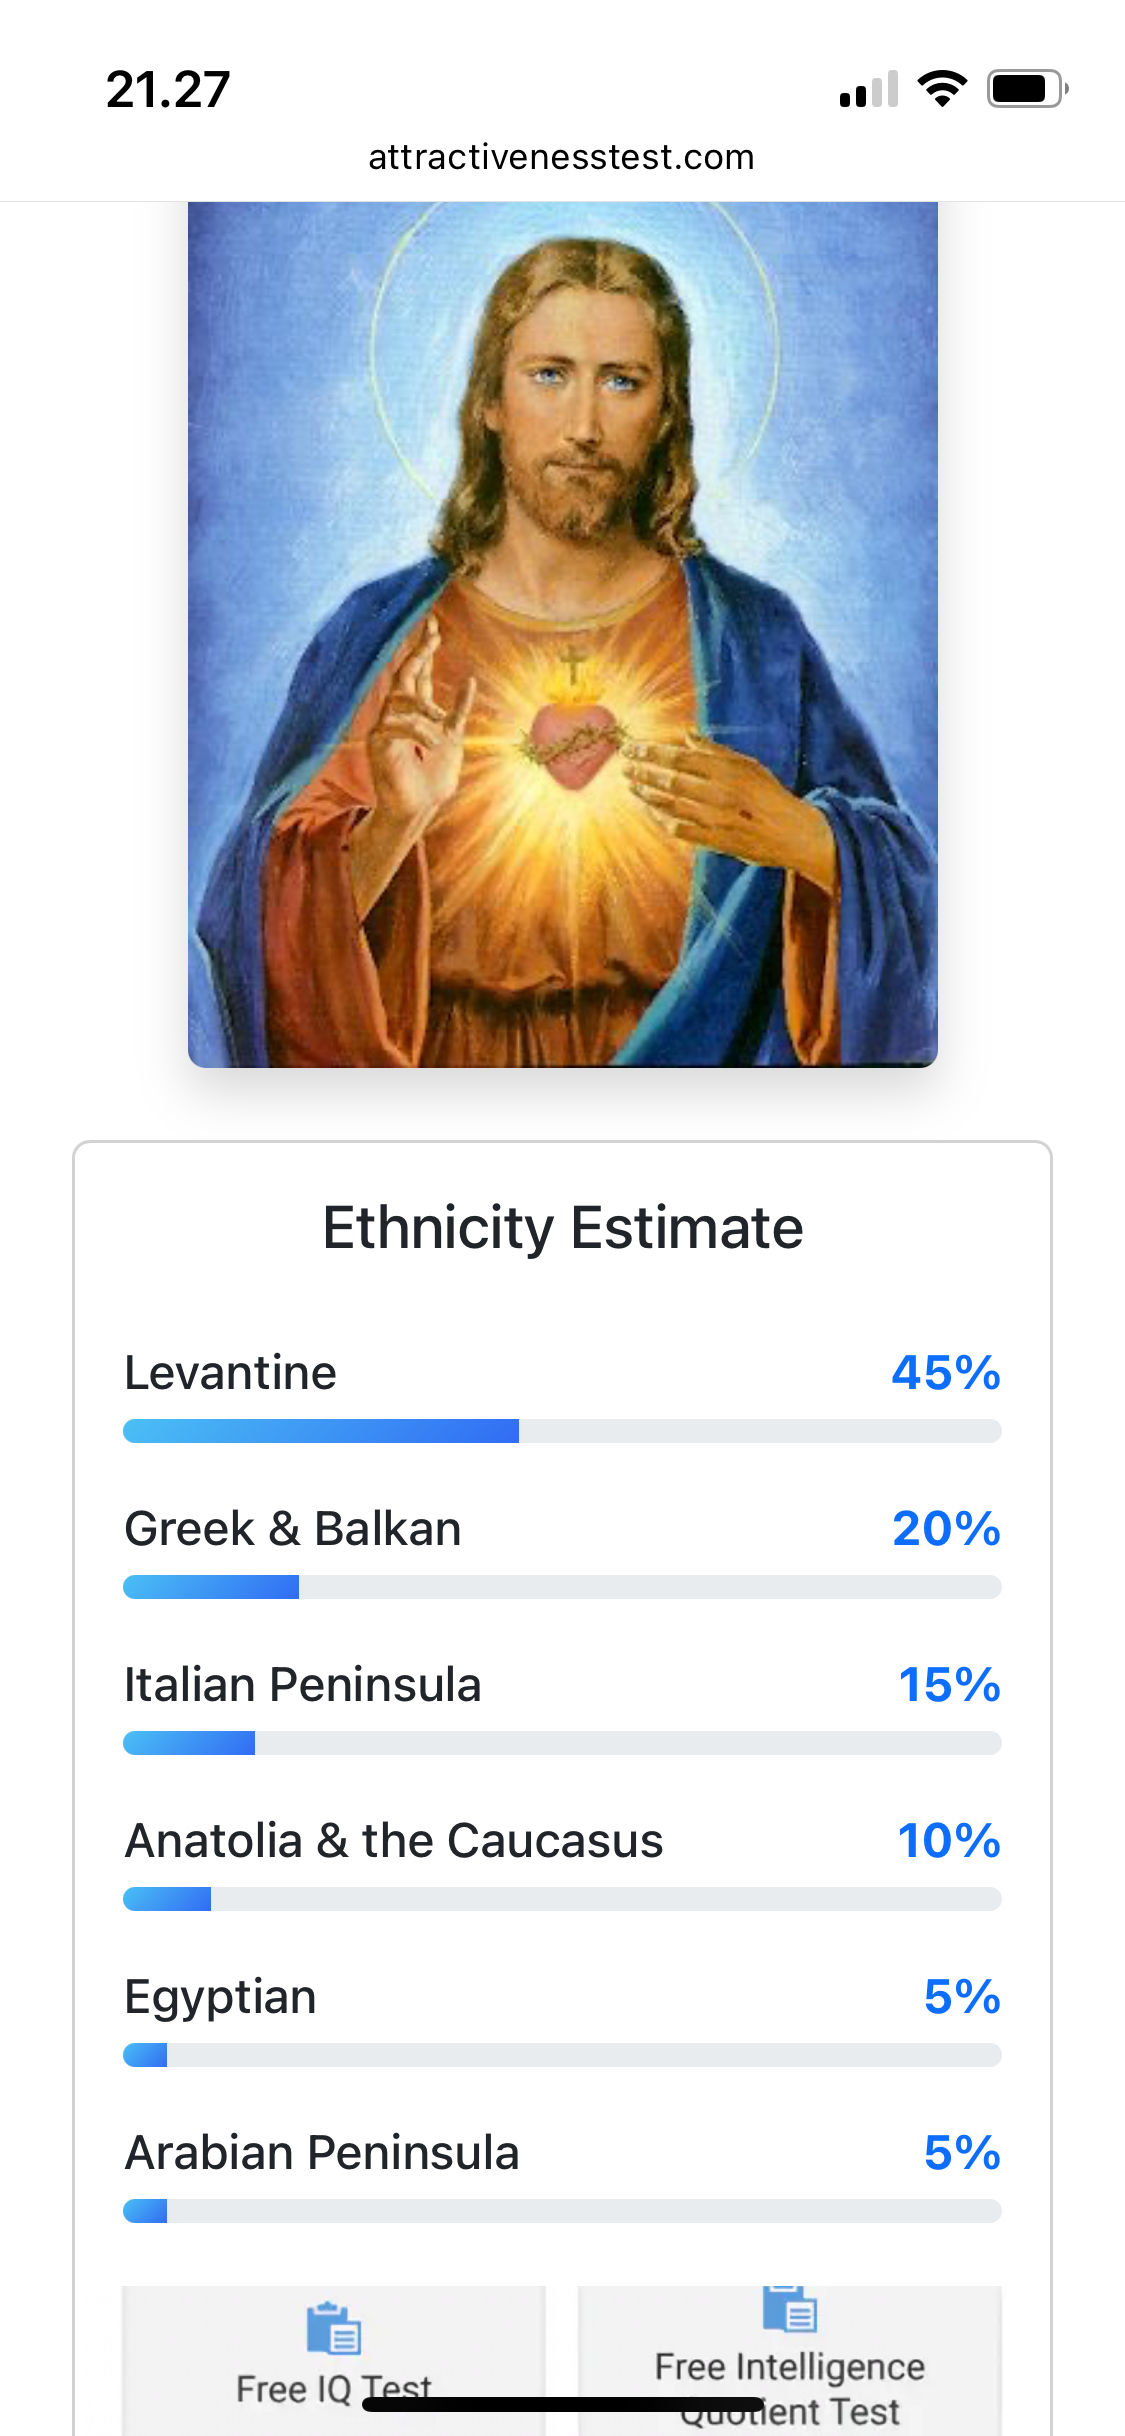Click the Arabian Peninsula progress bar
The height and width of the screenshot is (2436, 1125).
pos(562,2211)
